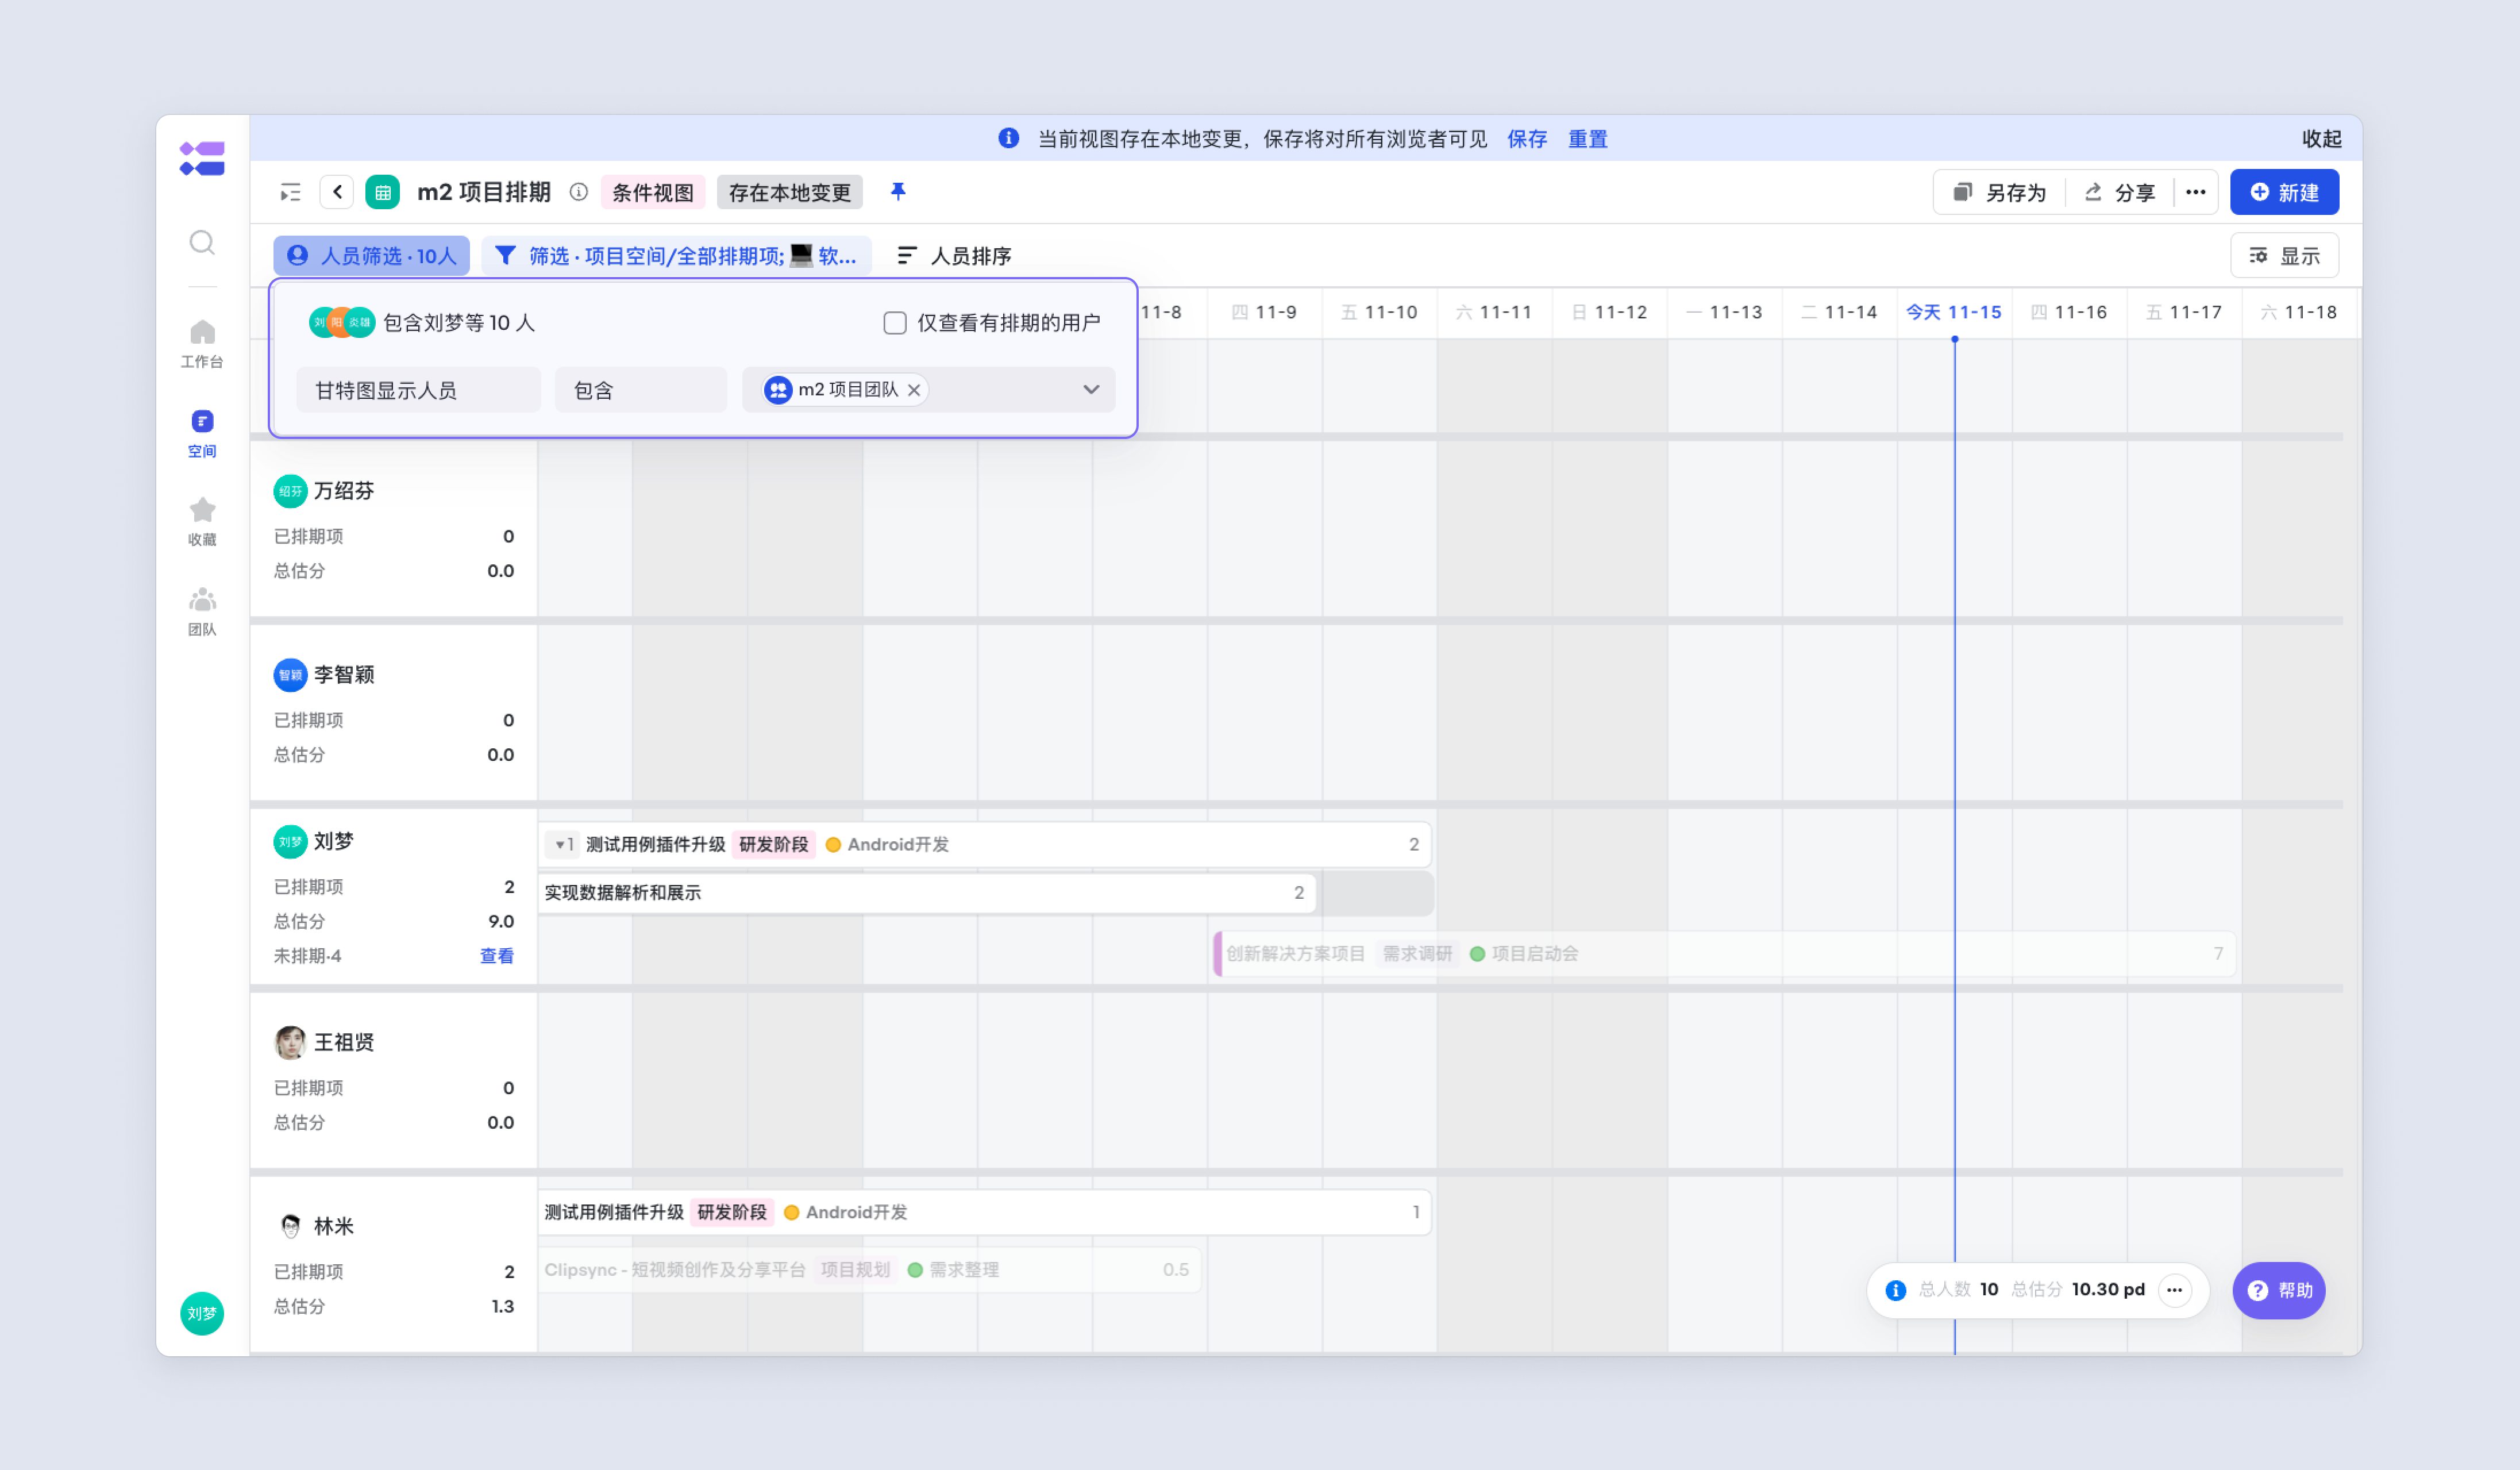Click 查看 for 刘梦's unscheduled items

(497, 956)
